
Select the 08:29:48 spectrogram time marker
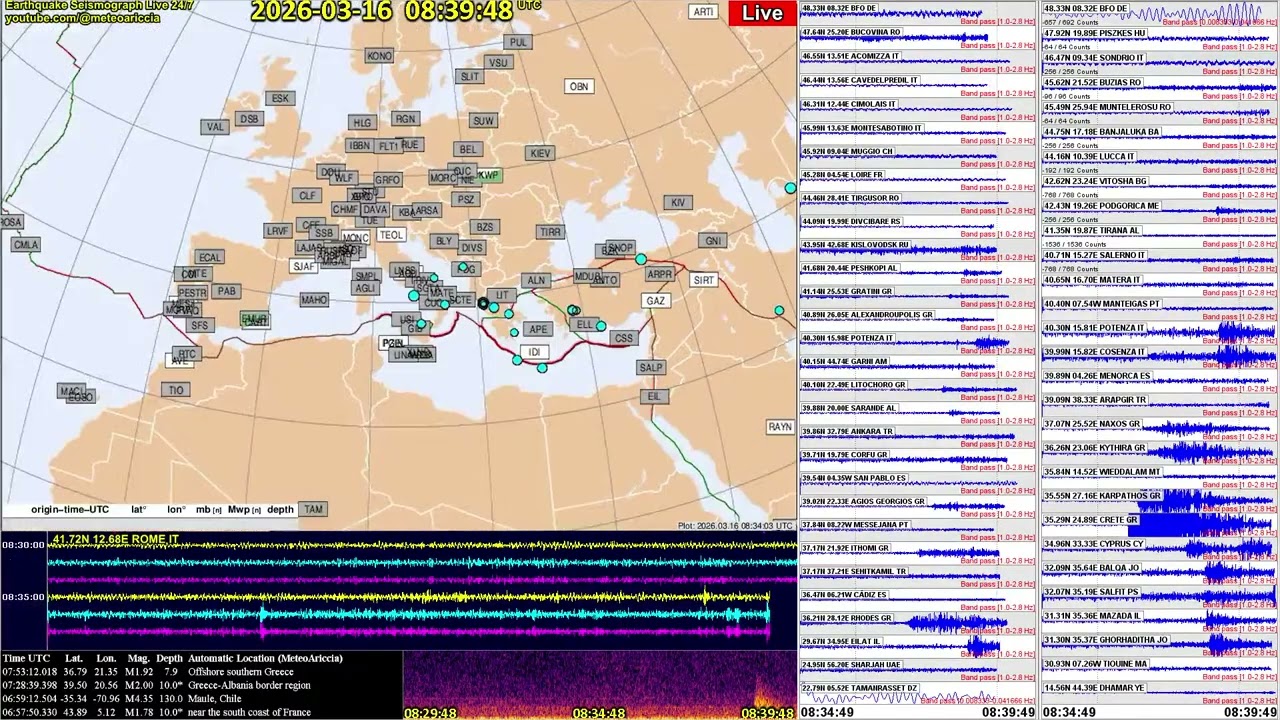click(x=430, y=713)
